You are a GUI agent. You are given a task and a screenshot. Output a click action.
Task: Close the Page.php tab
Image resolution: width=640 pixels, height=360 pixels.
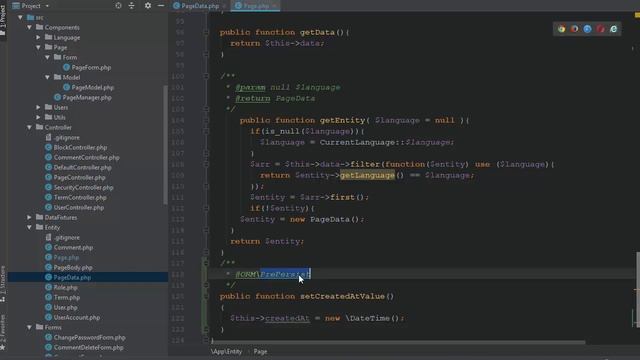click(275, 6)
